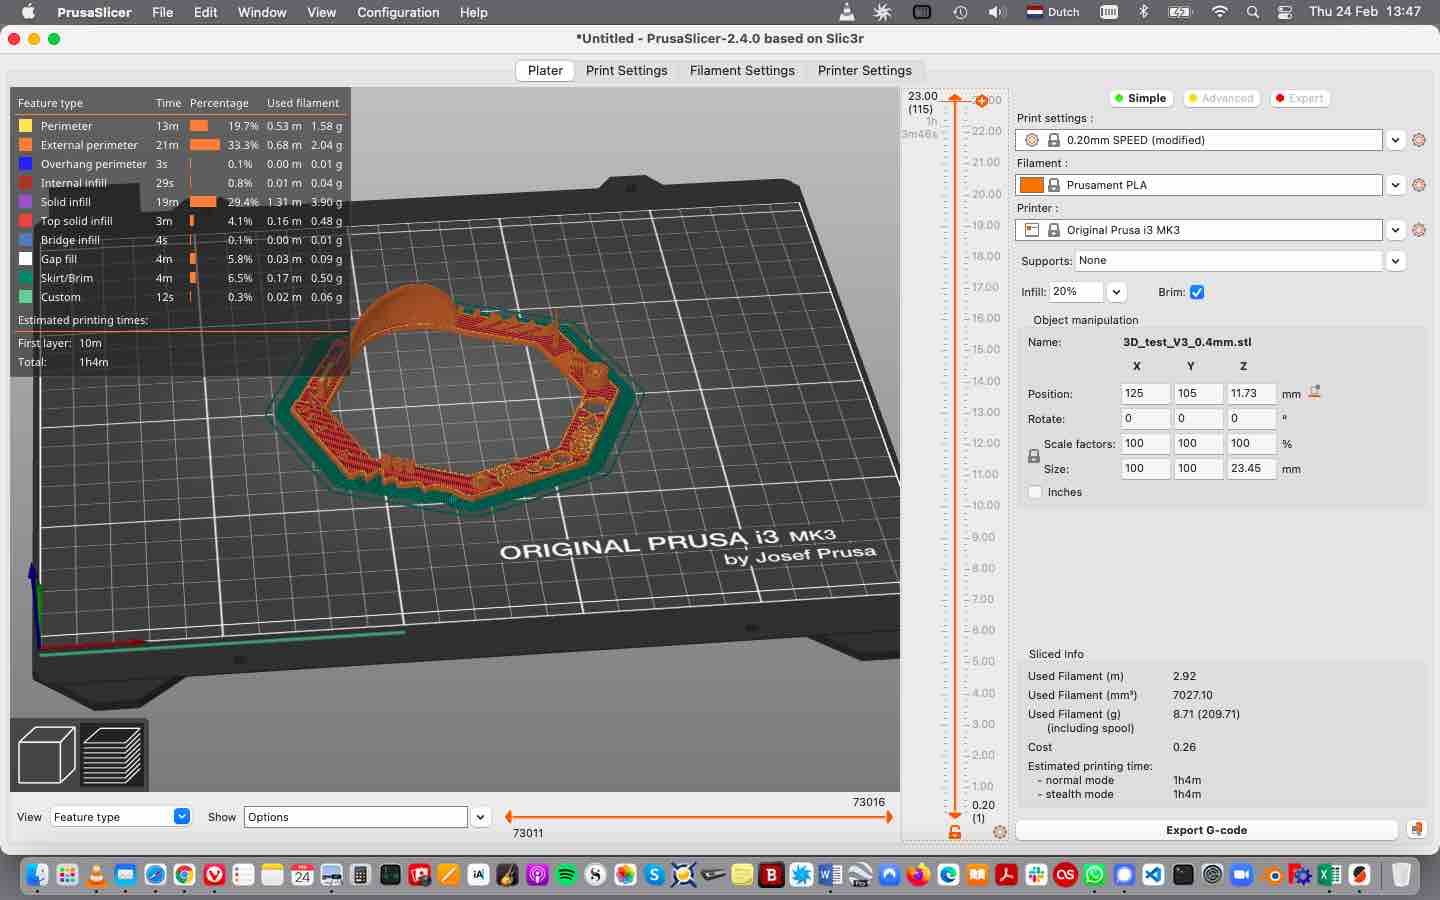Toggle the scale proportions lock icon

pos(1034,456)
